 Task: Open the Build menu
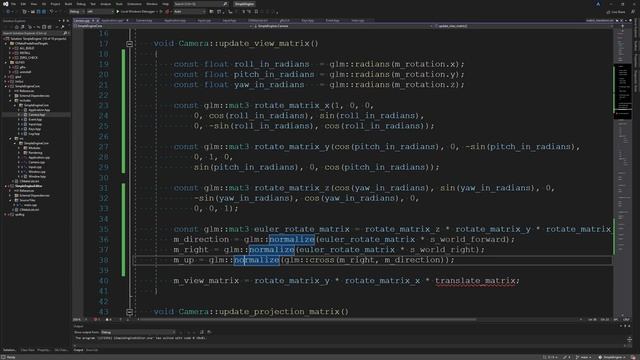[x=68, y=4]
